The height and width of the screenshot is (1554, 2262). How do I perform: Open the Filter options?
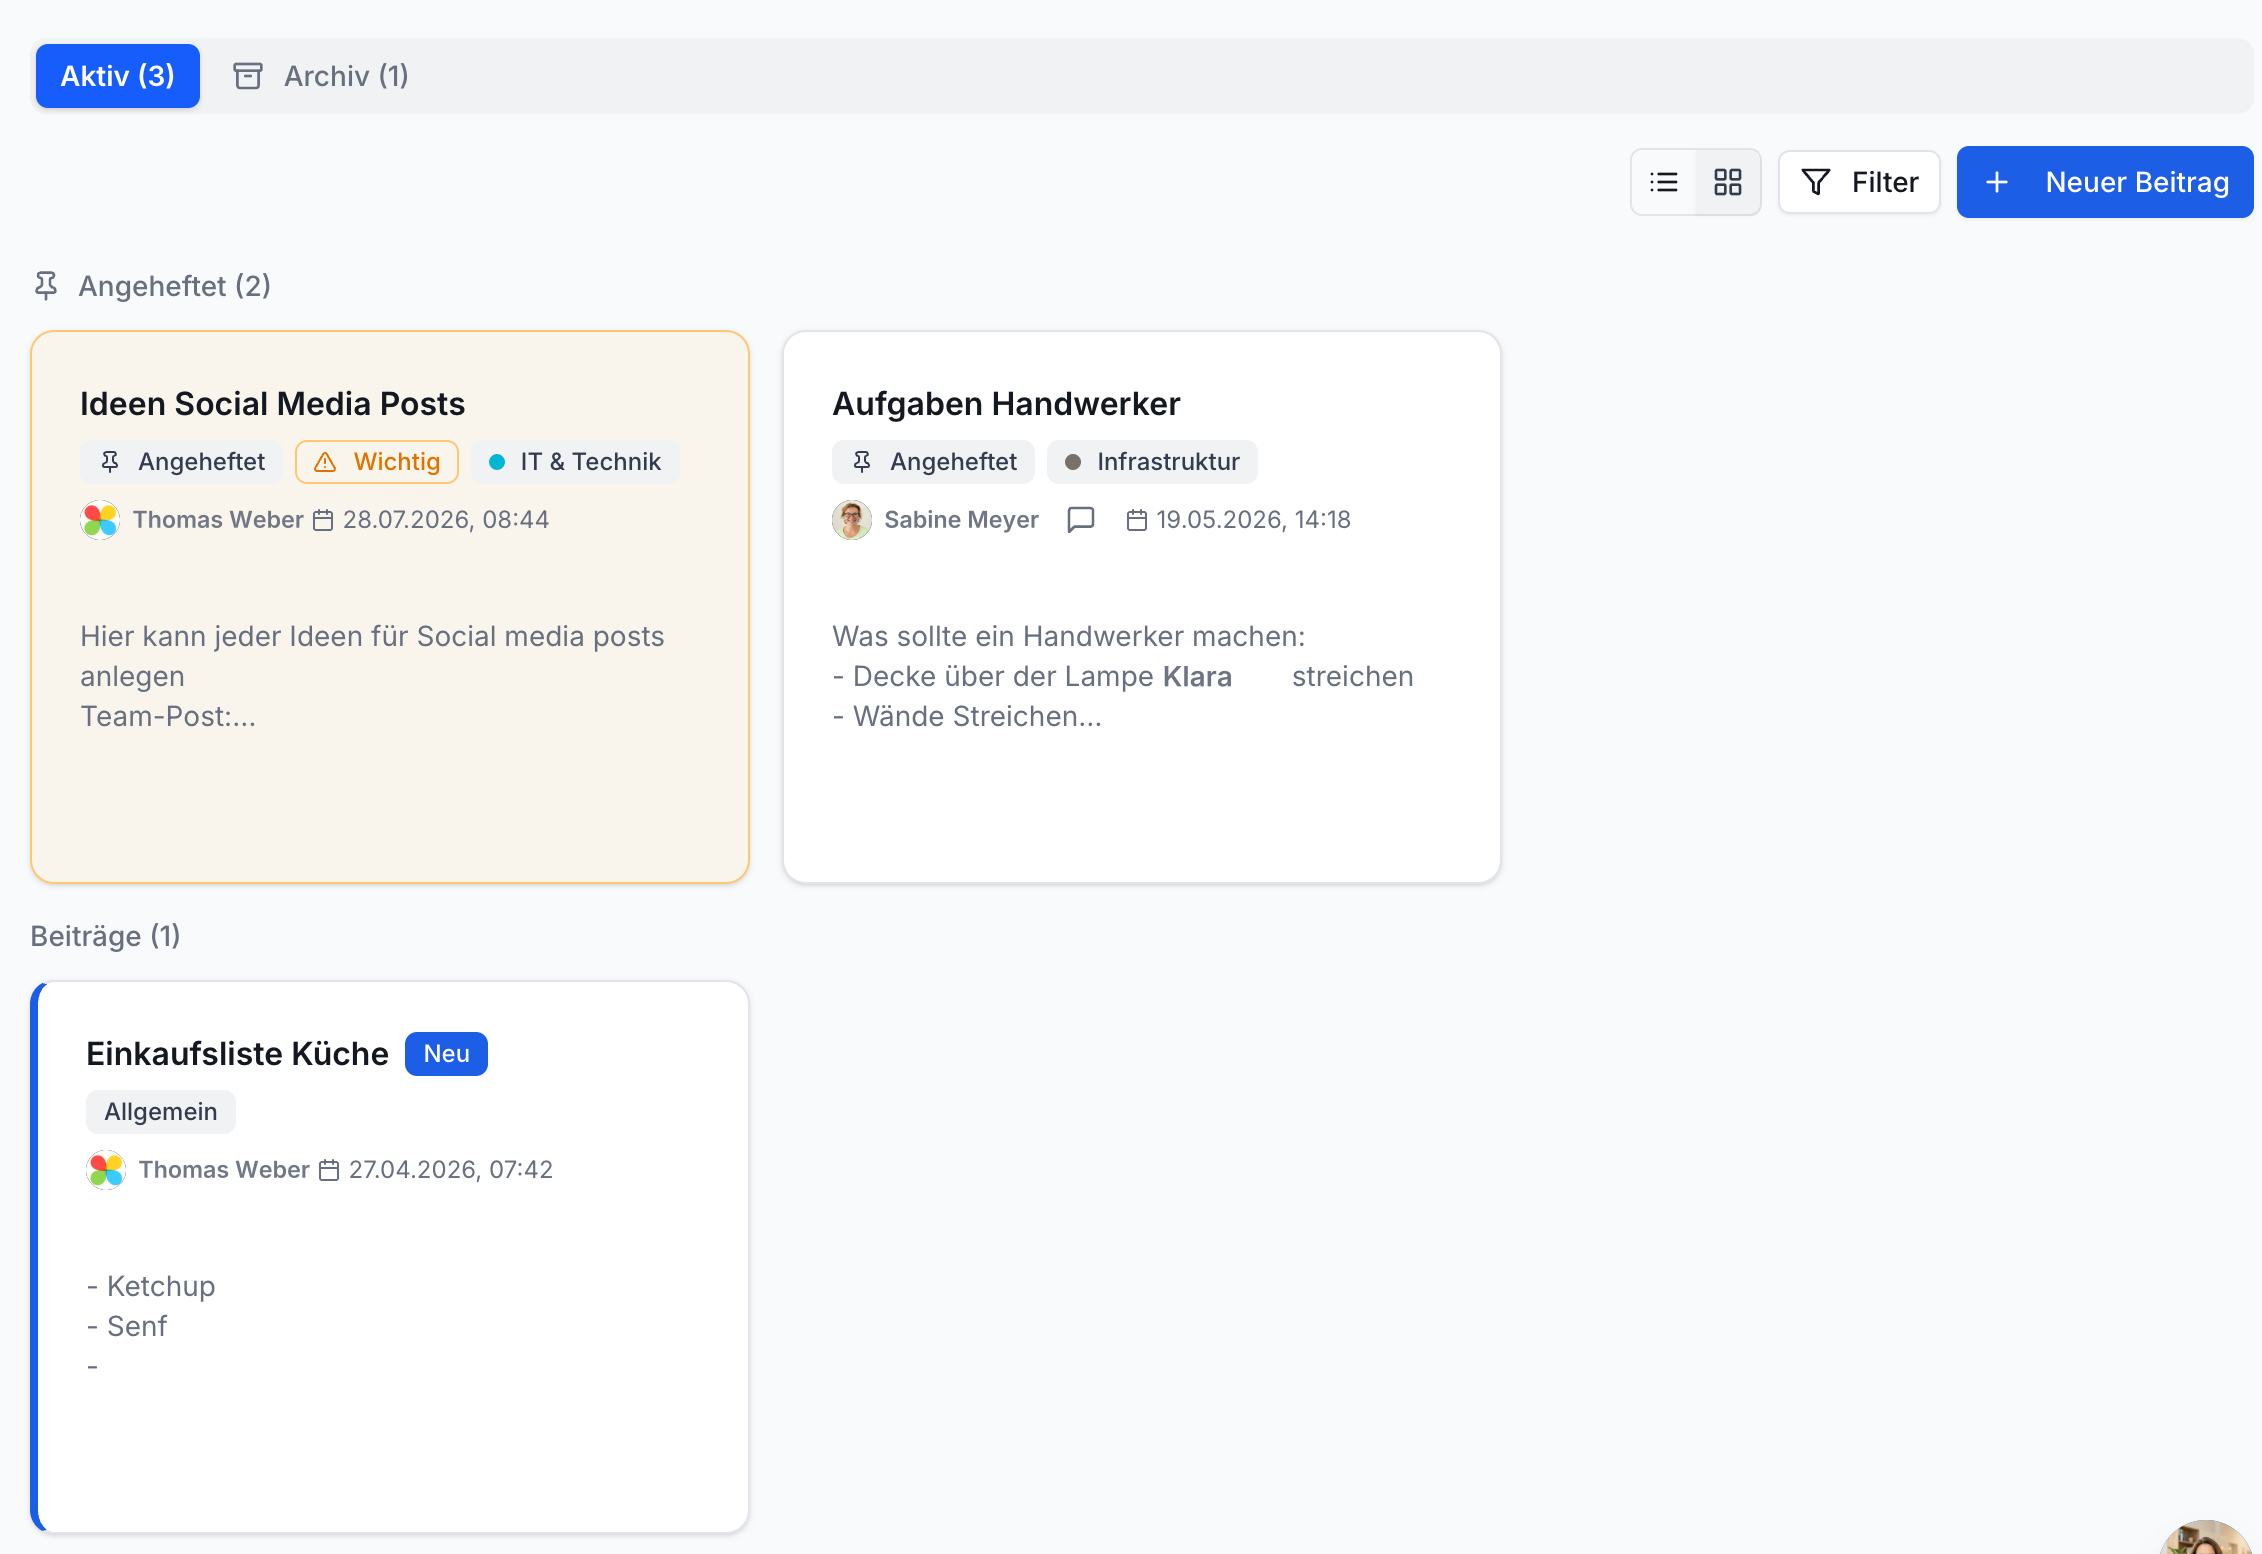pyautogui.click(x=1859, y=182)
